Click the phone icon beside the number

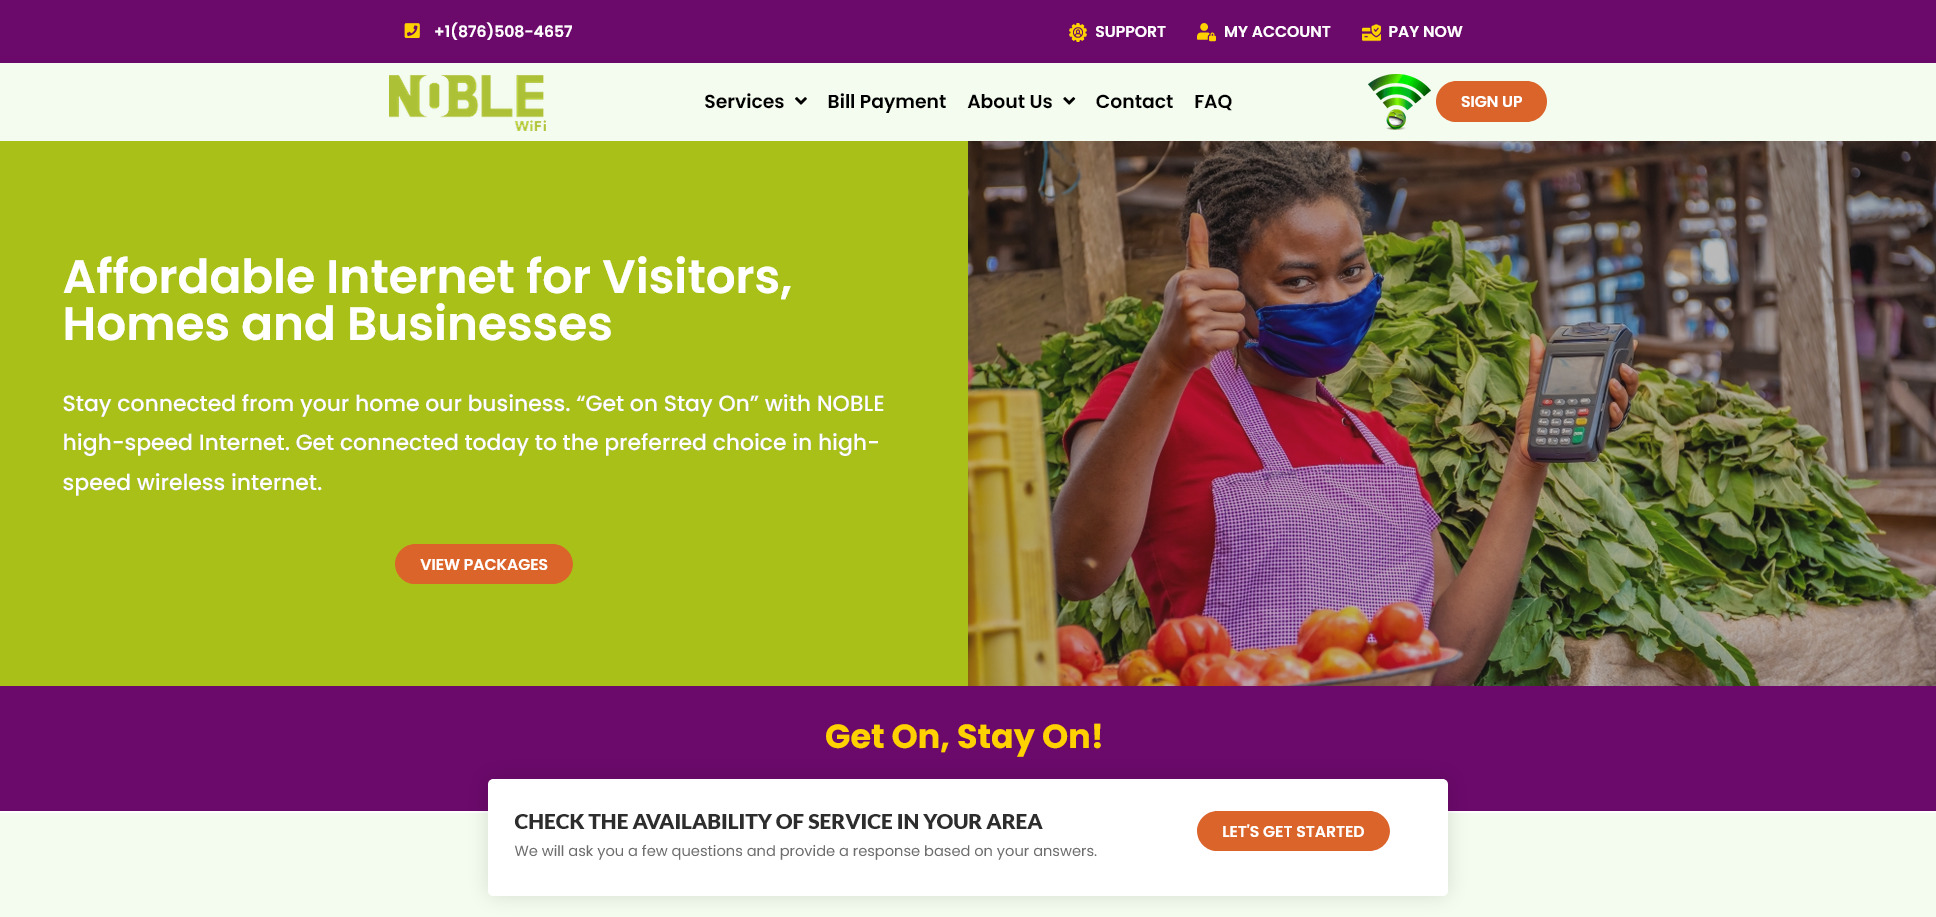pyautogui.click(x=412, y=31)
